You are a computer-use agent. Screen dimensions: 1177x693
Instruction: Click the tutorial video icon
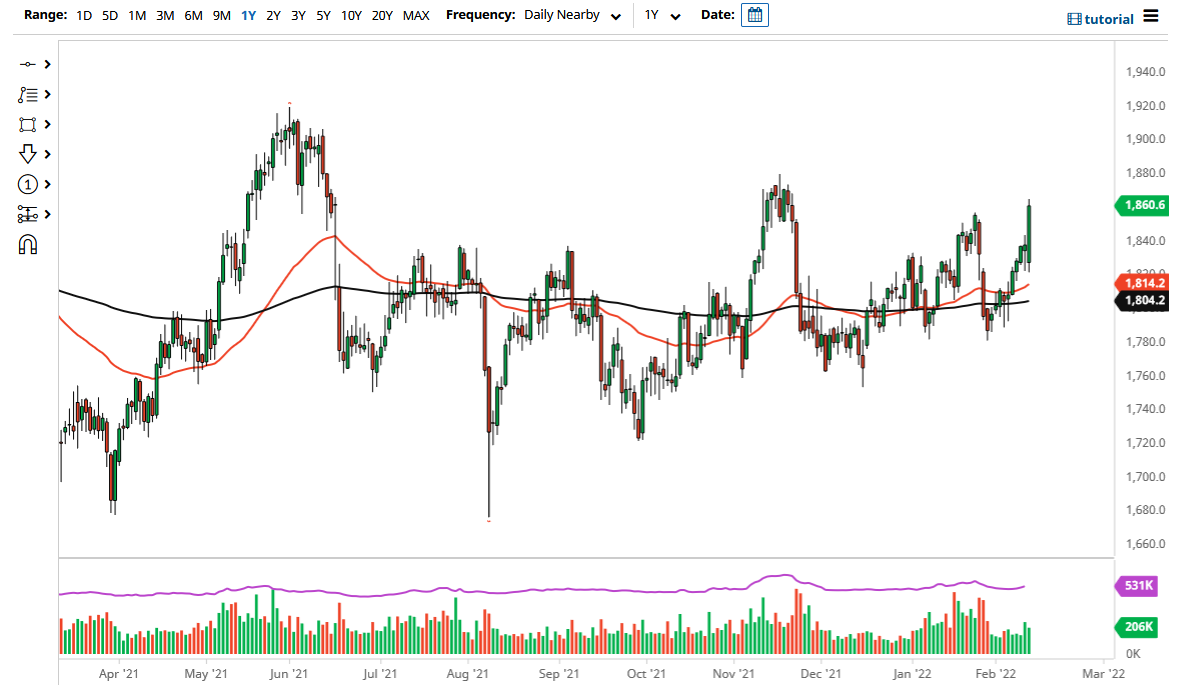click(x=1074, y=20)
